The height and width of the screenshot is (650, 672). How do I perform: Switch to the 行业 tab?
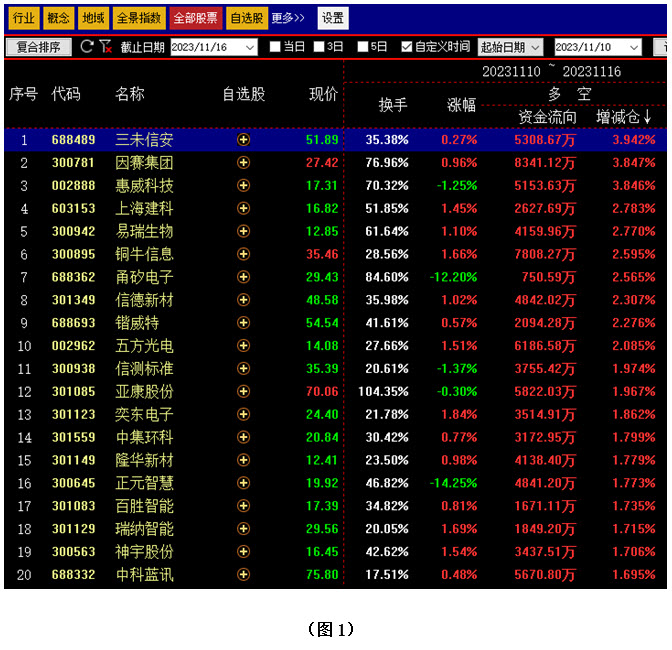click(x=24, y=18)
